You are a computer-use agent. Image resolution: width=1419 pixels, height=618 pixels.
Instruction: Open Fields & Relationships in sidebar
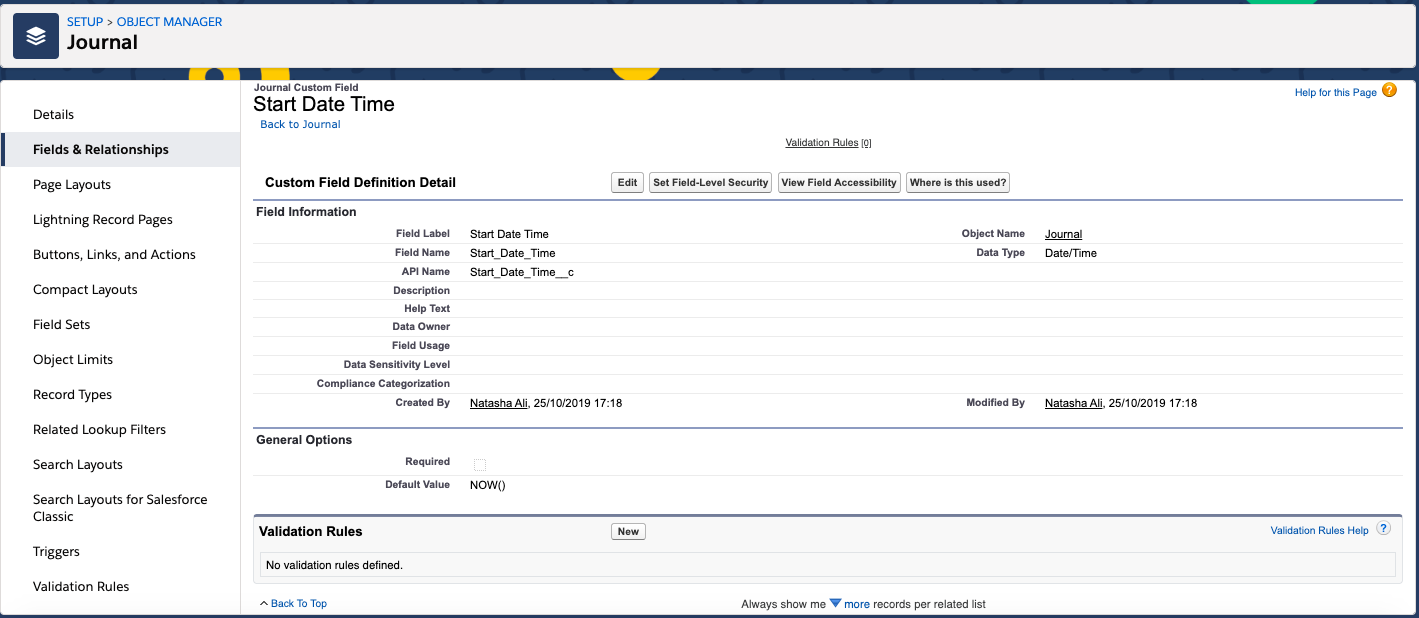click(100, 149)
